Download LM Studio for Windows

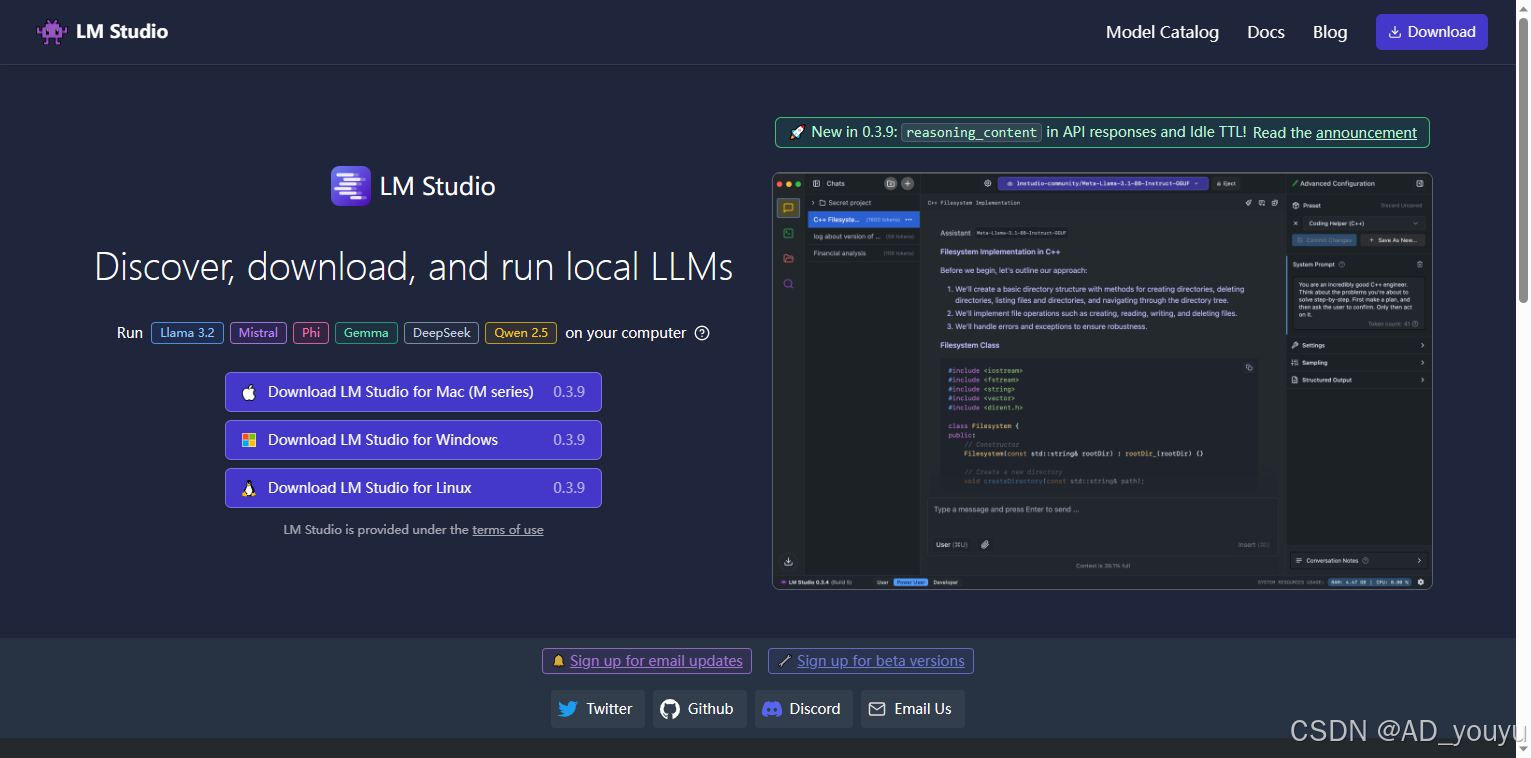[413, 440]
